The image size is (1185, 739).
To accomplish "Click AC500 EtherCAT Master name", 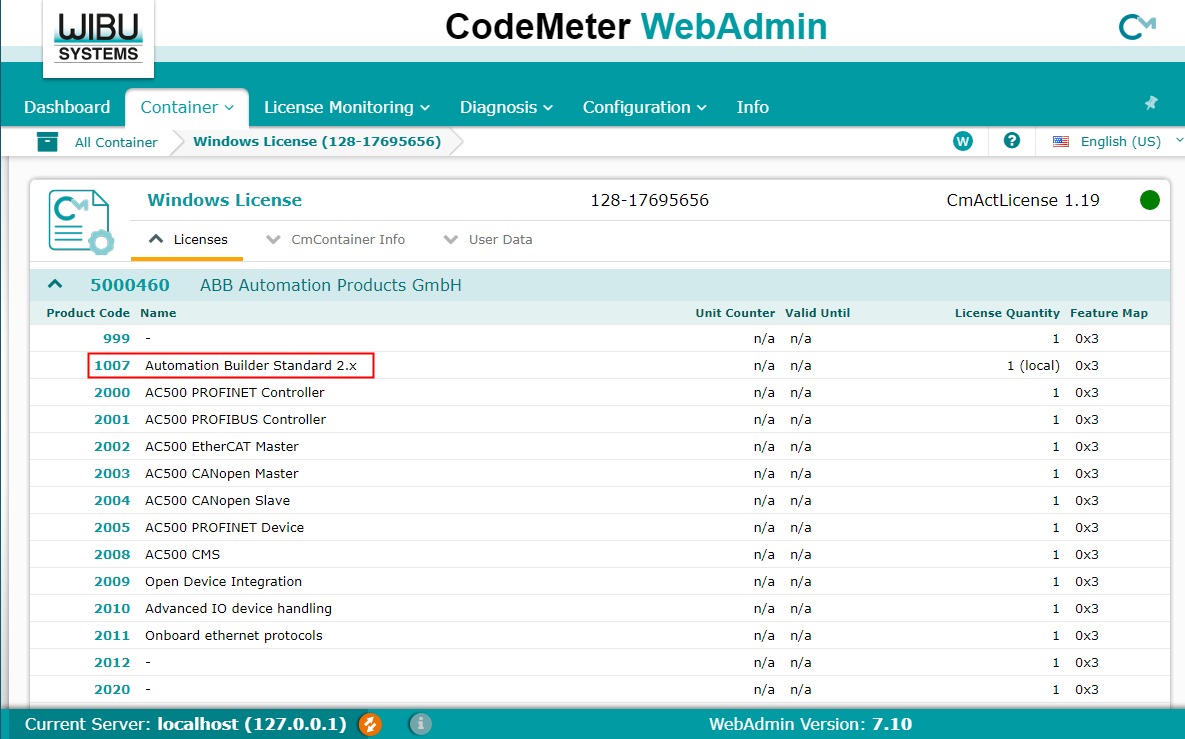I will pyautogui.click(x=221, y=447).
